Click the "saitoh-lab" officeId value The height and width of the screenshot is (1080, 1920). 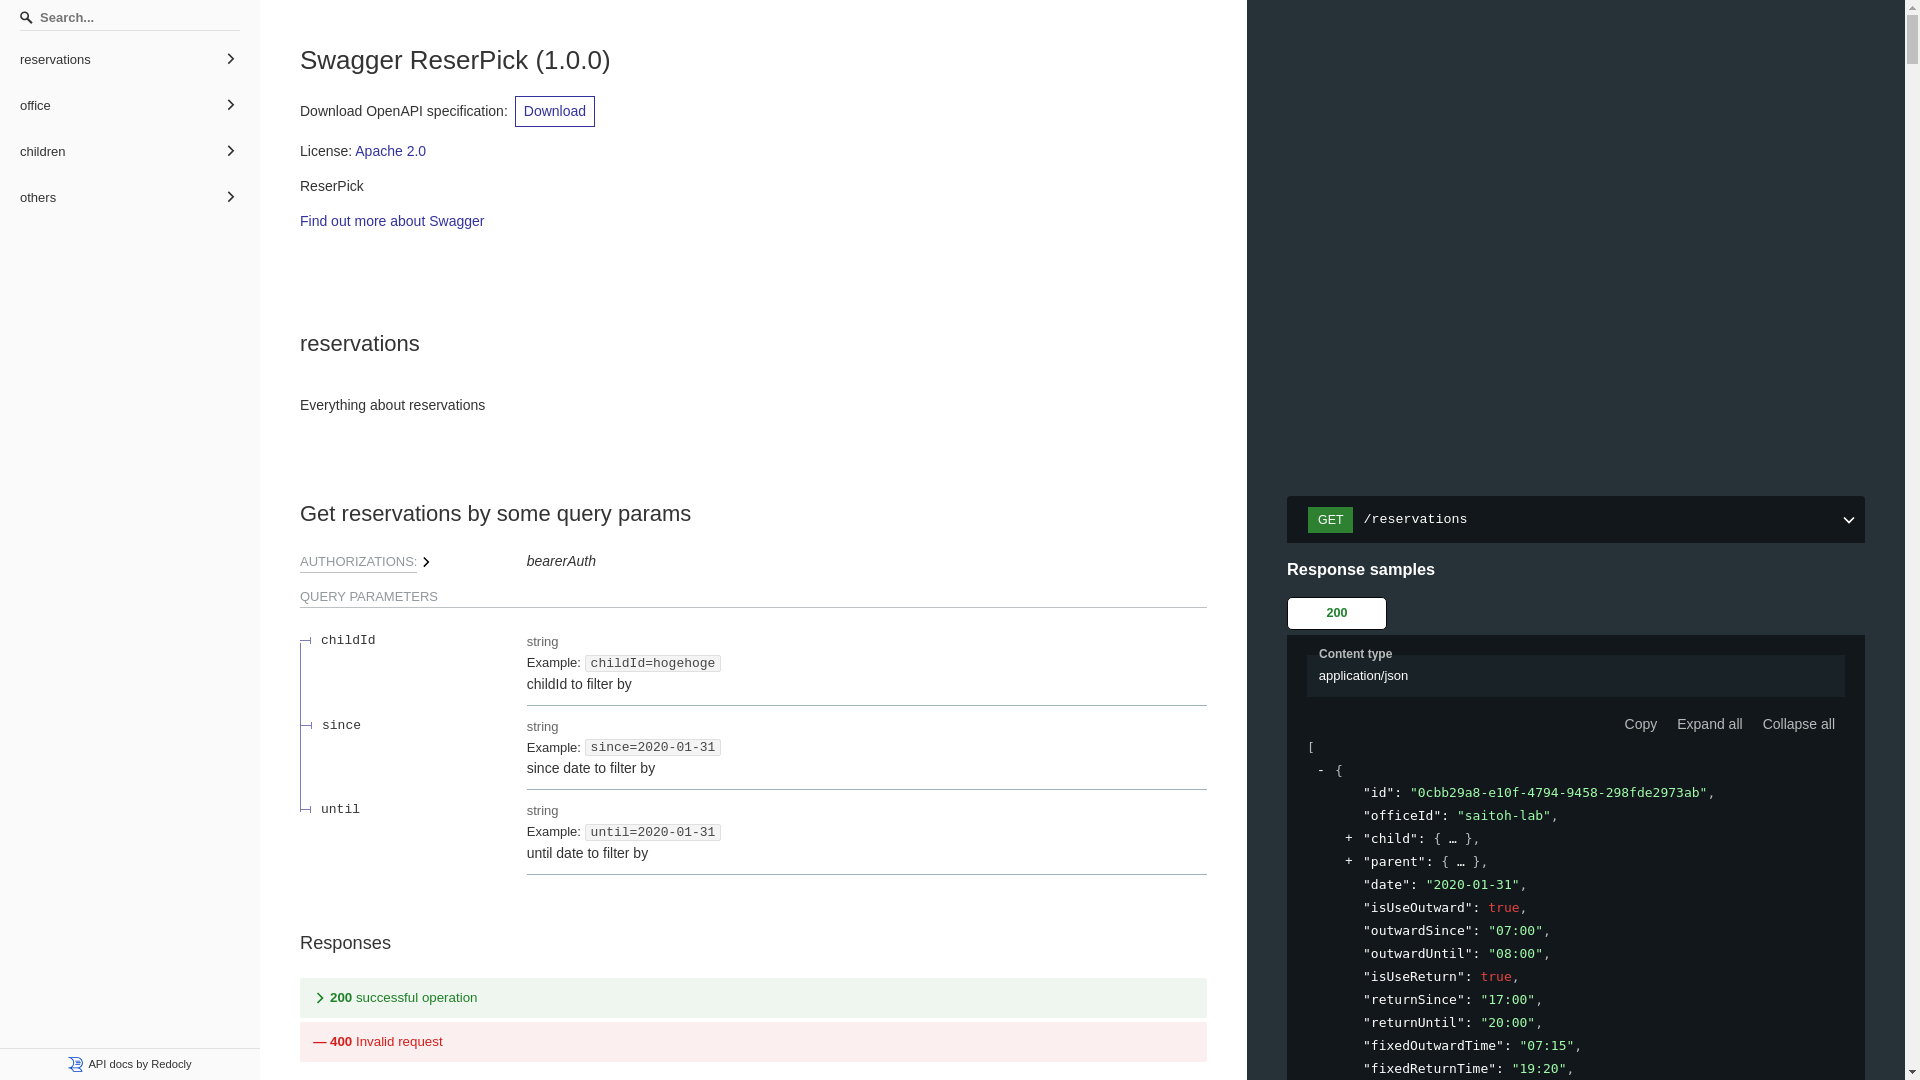pos(1504,816)
